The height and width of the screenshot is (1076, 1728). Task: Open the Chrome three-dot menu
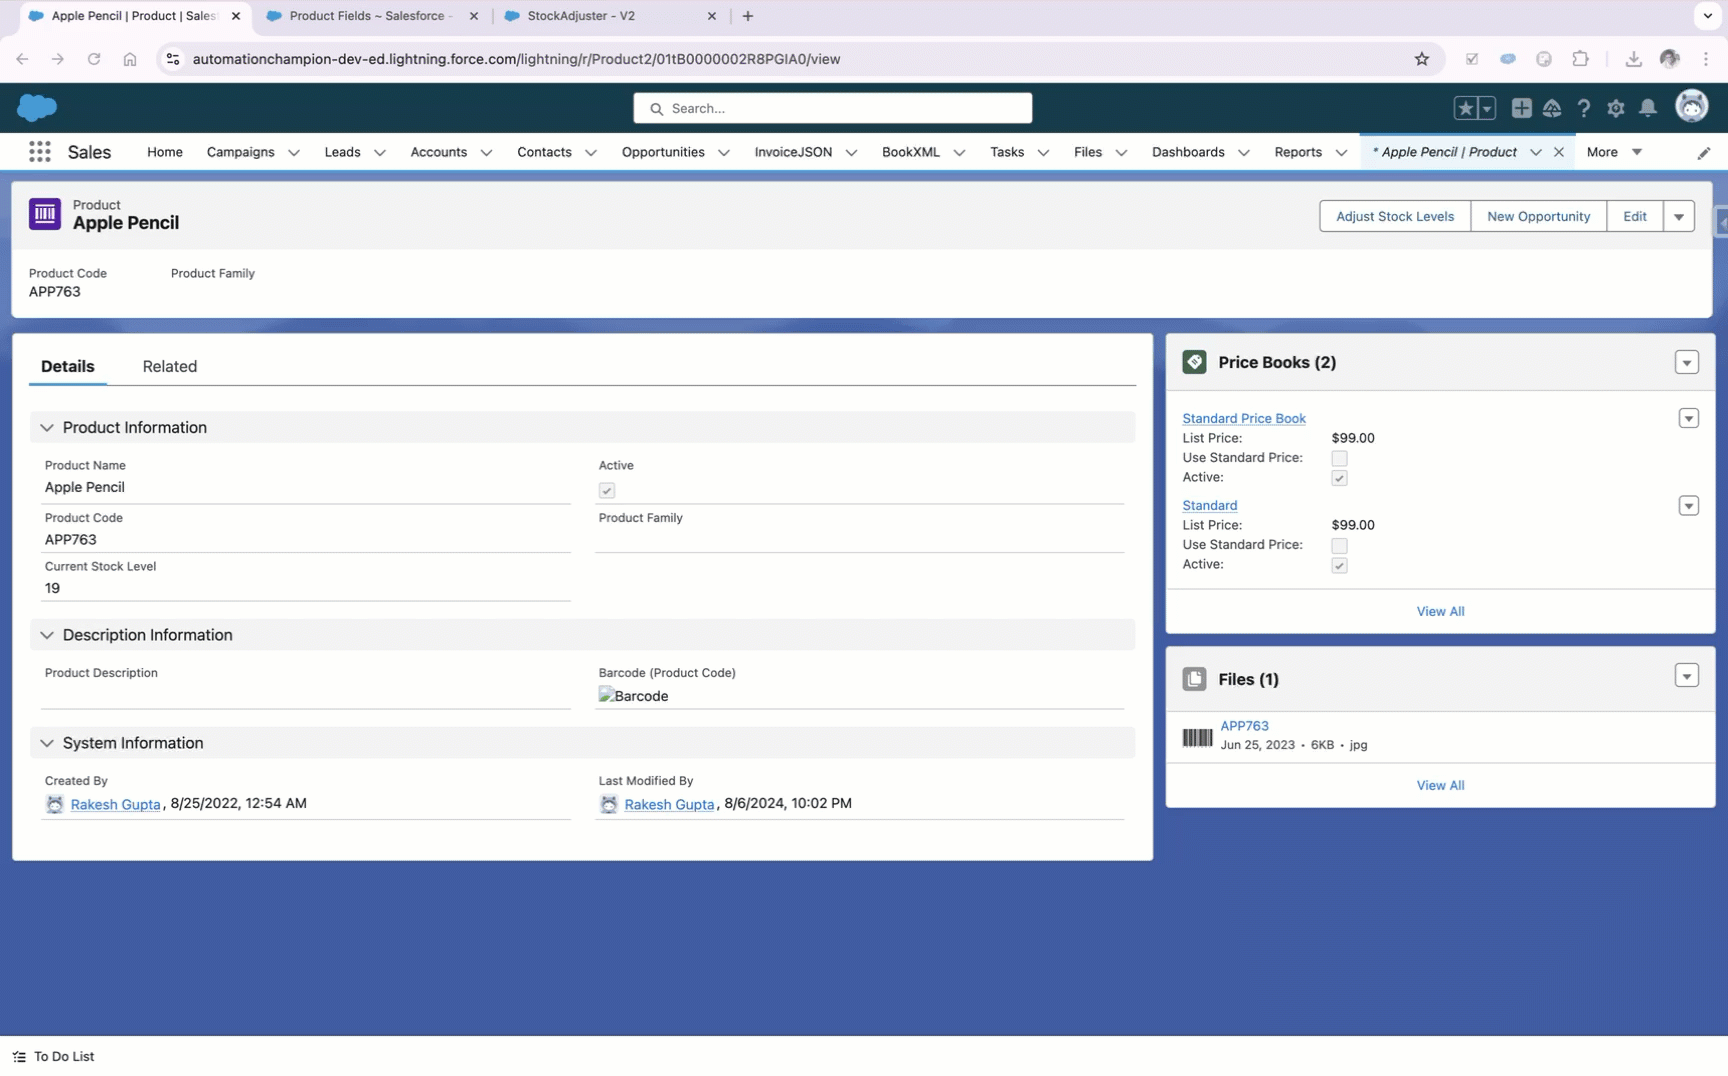point(1706,59)
